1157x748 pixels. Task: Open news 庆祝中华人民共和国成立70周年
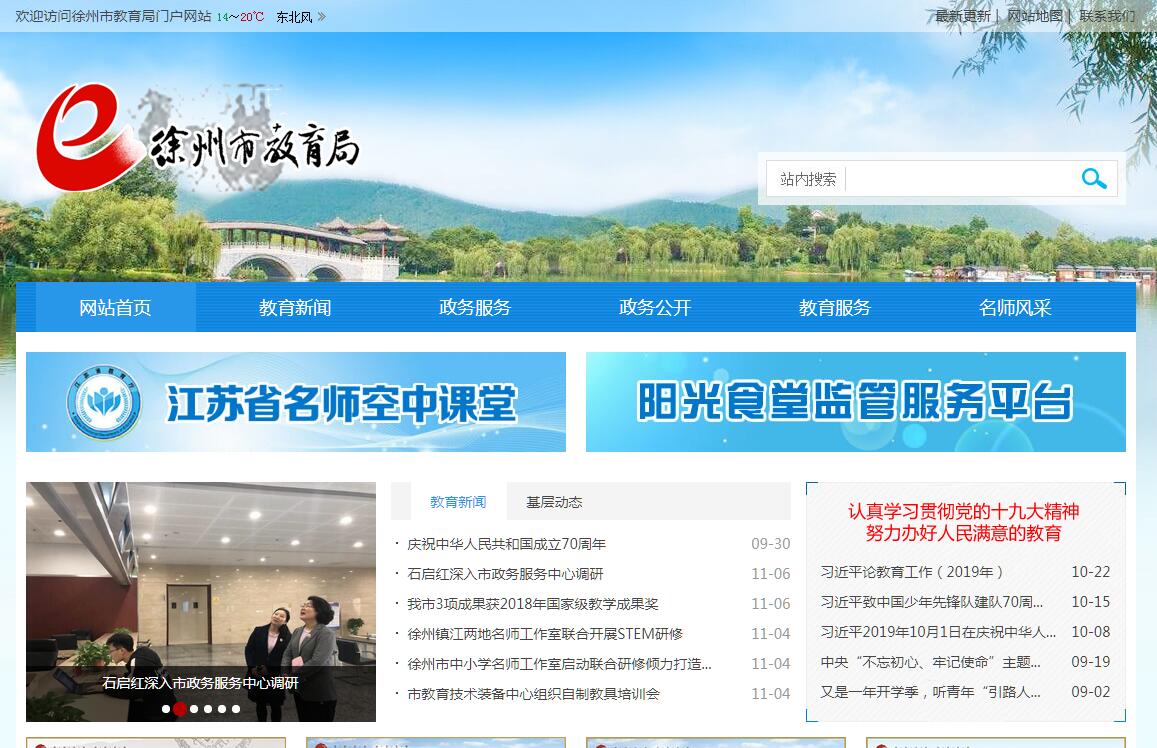click(x=506, y=544)
